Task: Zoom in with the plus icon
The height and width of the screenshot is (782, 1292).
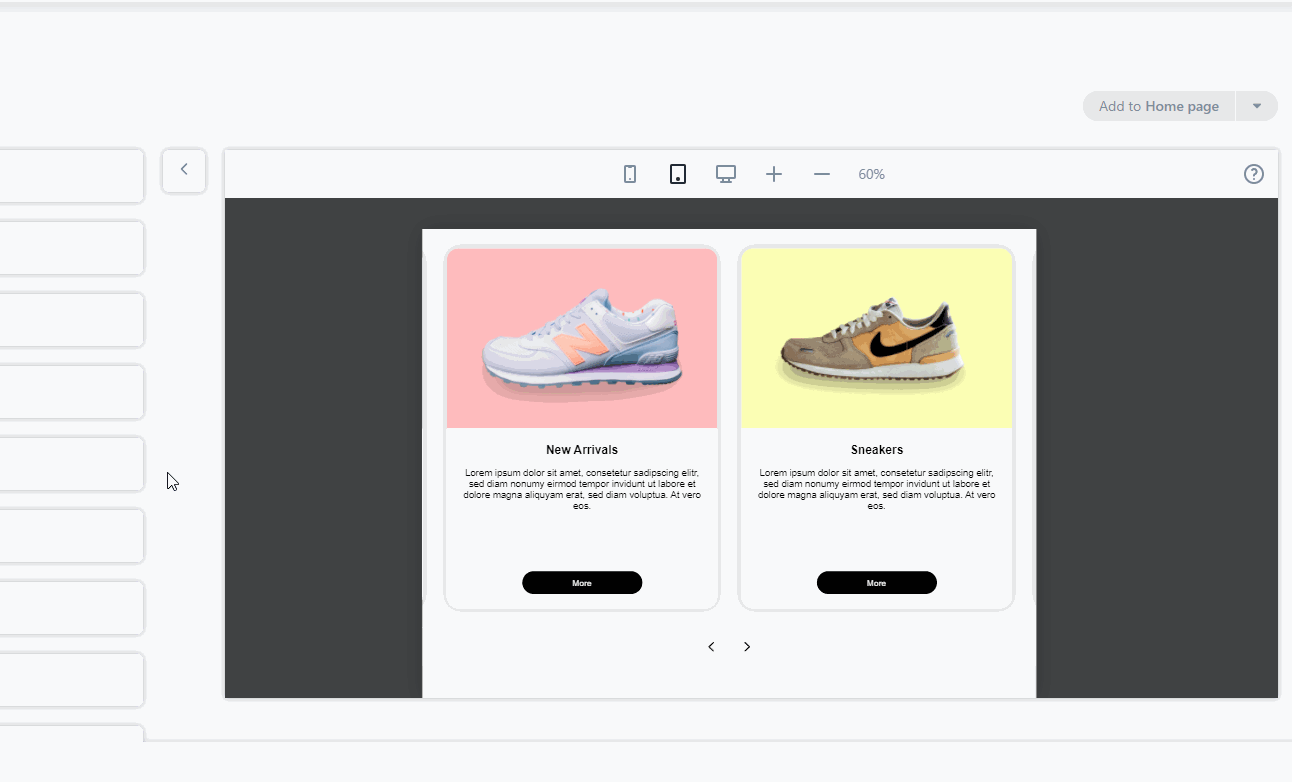Action: coord(774,174)
